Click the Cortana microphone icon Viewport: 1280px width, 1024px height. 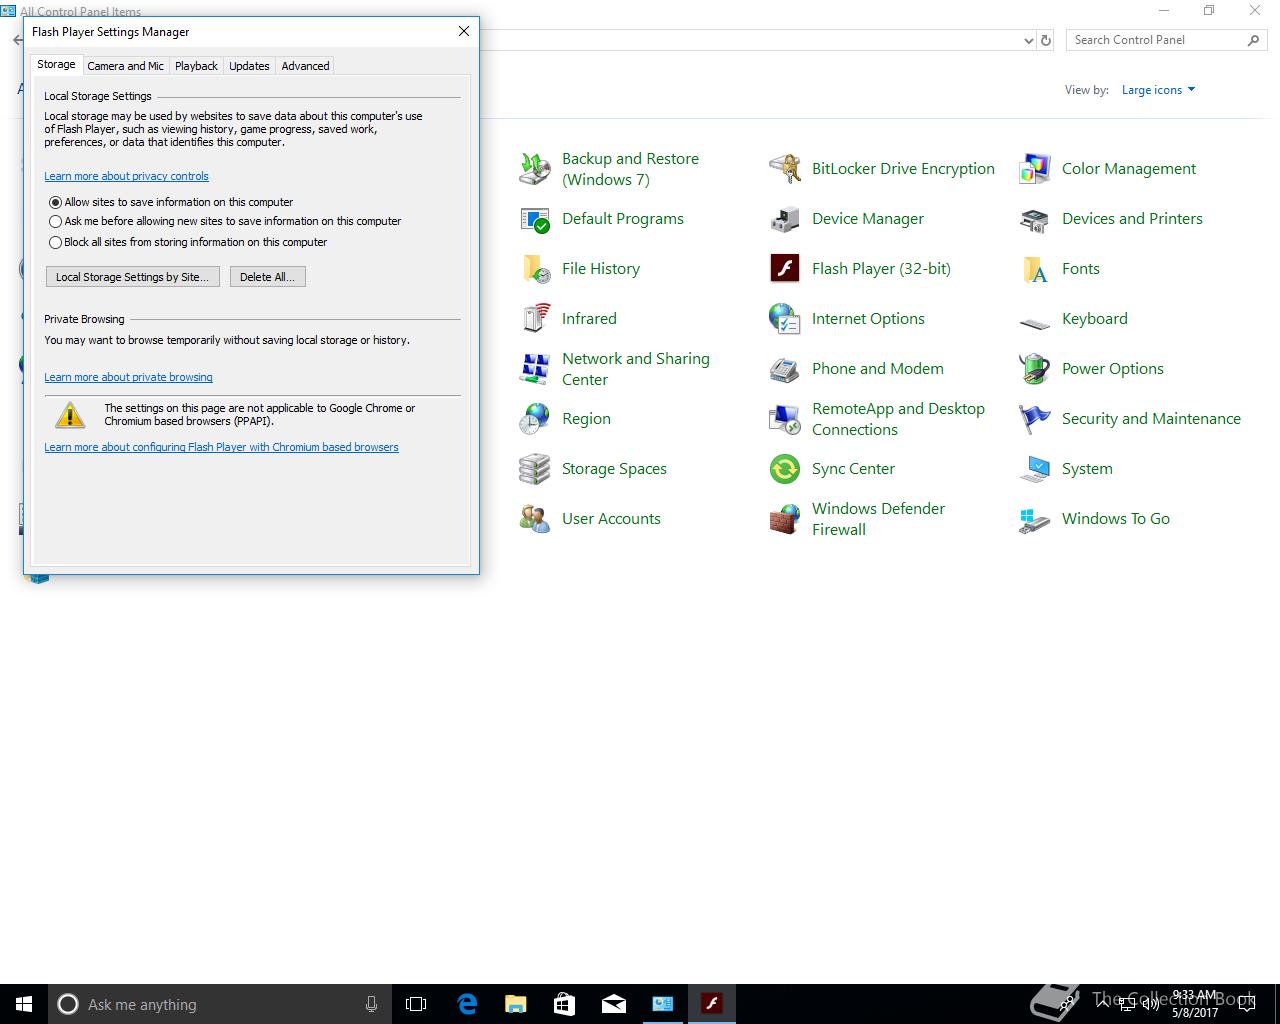(x=371, y=1004)
